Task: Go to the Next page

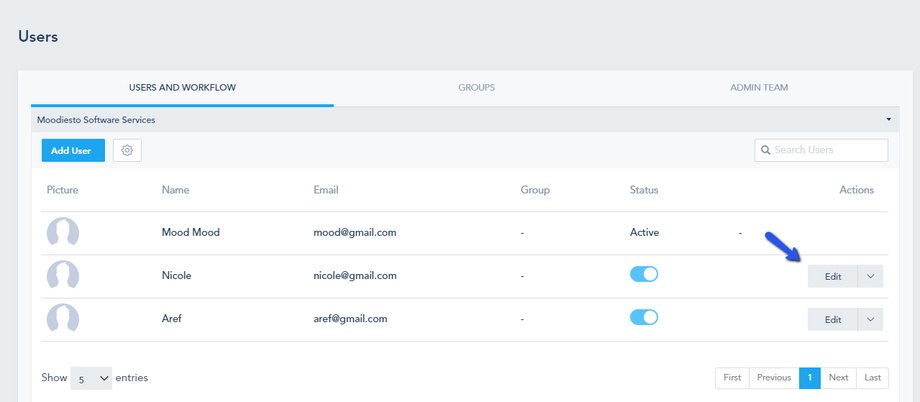Action: point(838,378)
